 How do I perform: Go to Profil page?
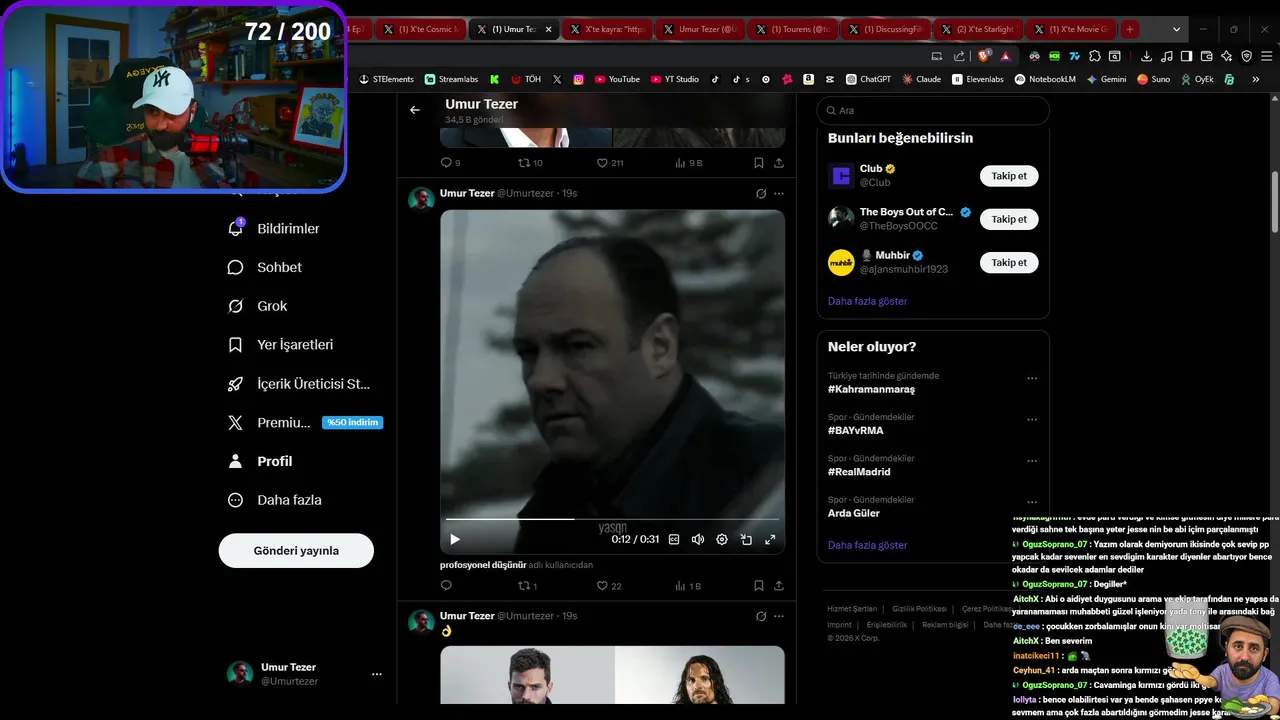(260, 461)
